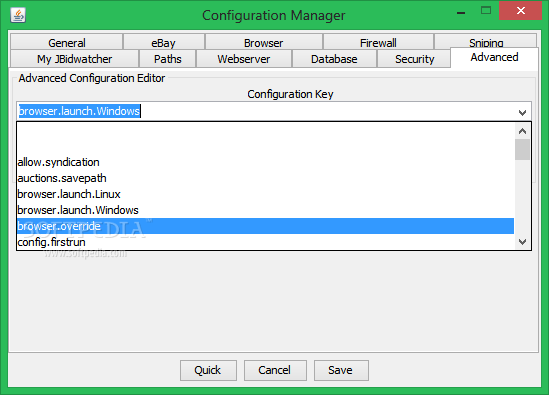Select the Firewall tab
This screenshot has width=549, height=395.
click(x=378, y=42)
